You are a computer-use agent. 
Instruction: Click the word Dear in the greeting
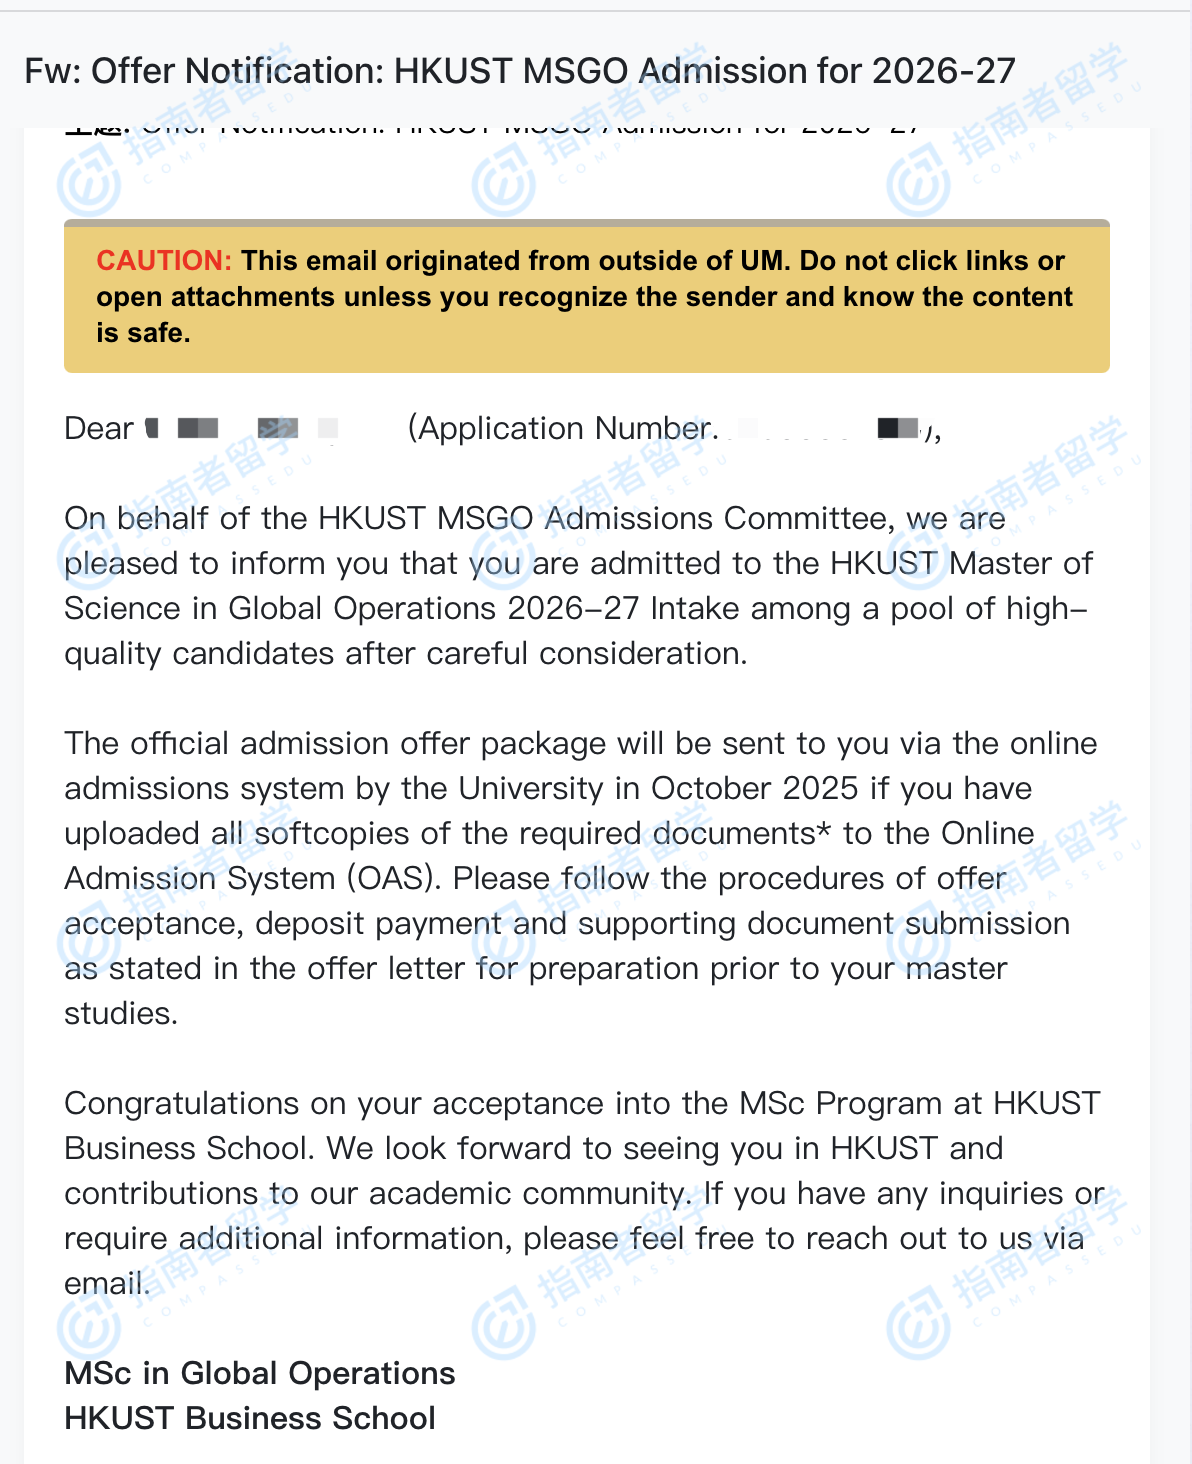coord(98,429)
